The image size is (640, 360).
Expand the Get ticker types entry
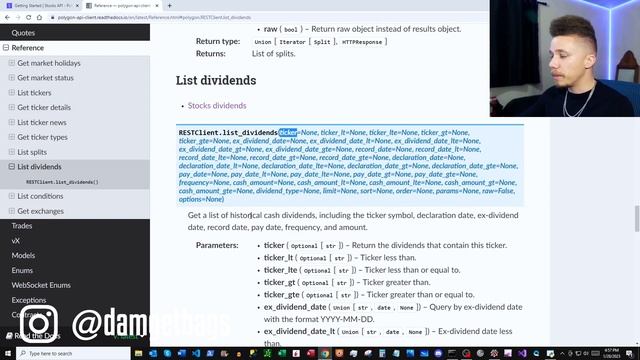pyautogui.click(x=11, y=137)
